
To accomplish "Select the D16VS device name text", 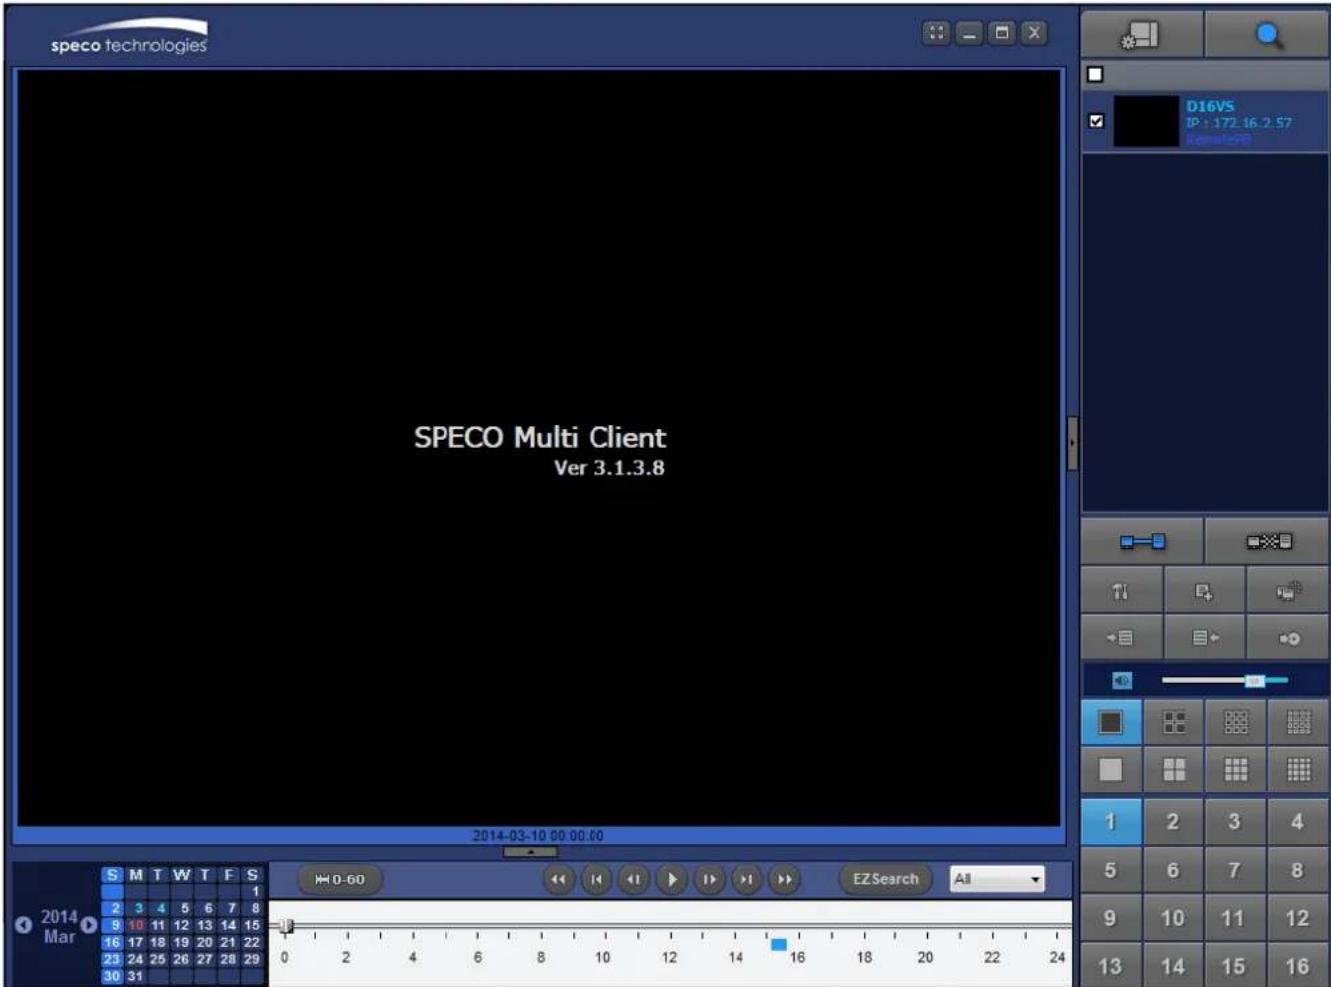I will pos(1210,106).
